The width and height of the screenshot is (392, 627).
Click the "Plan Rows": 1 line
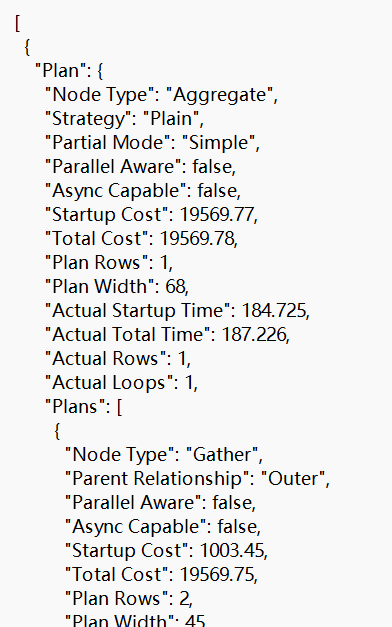(109, 263)
